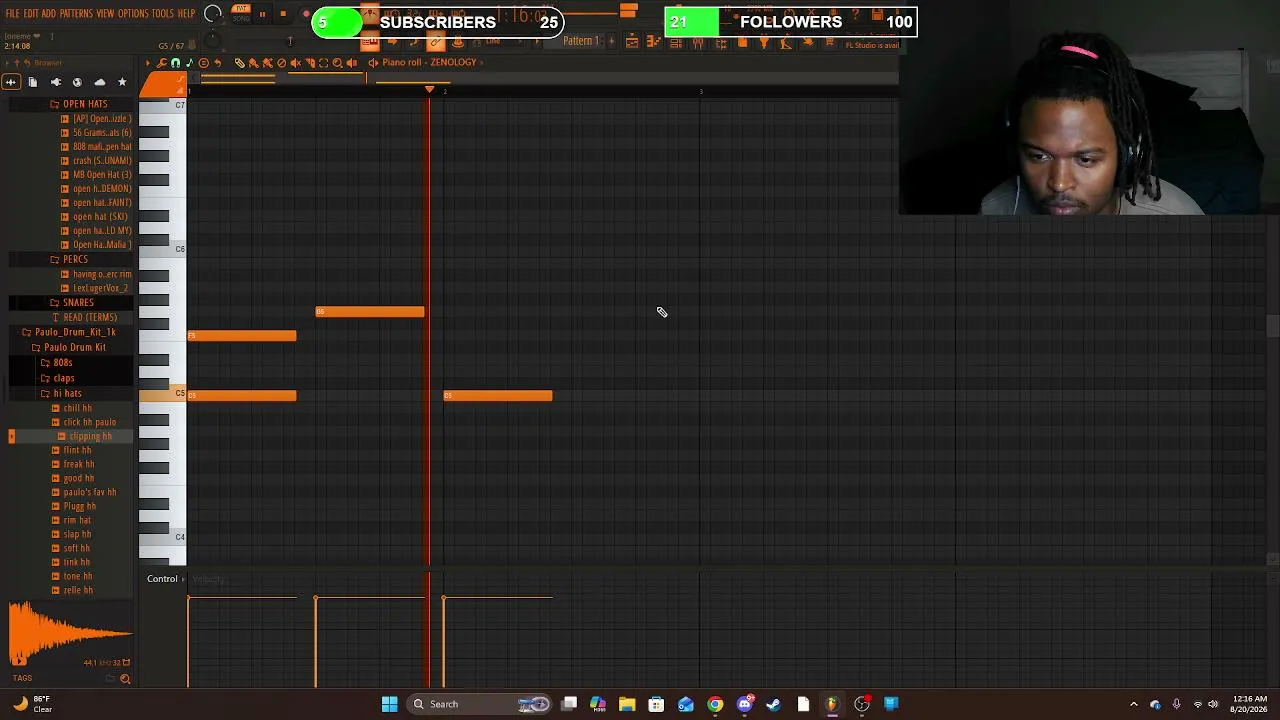Open the TOOLS menu
The height and width of the screenshot is (720, 1280).
point(163,14)
